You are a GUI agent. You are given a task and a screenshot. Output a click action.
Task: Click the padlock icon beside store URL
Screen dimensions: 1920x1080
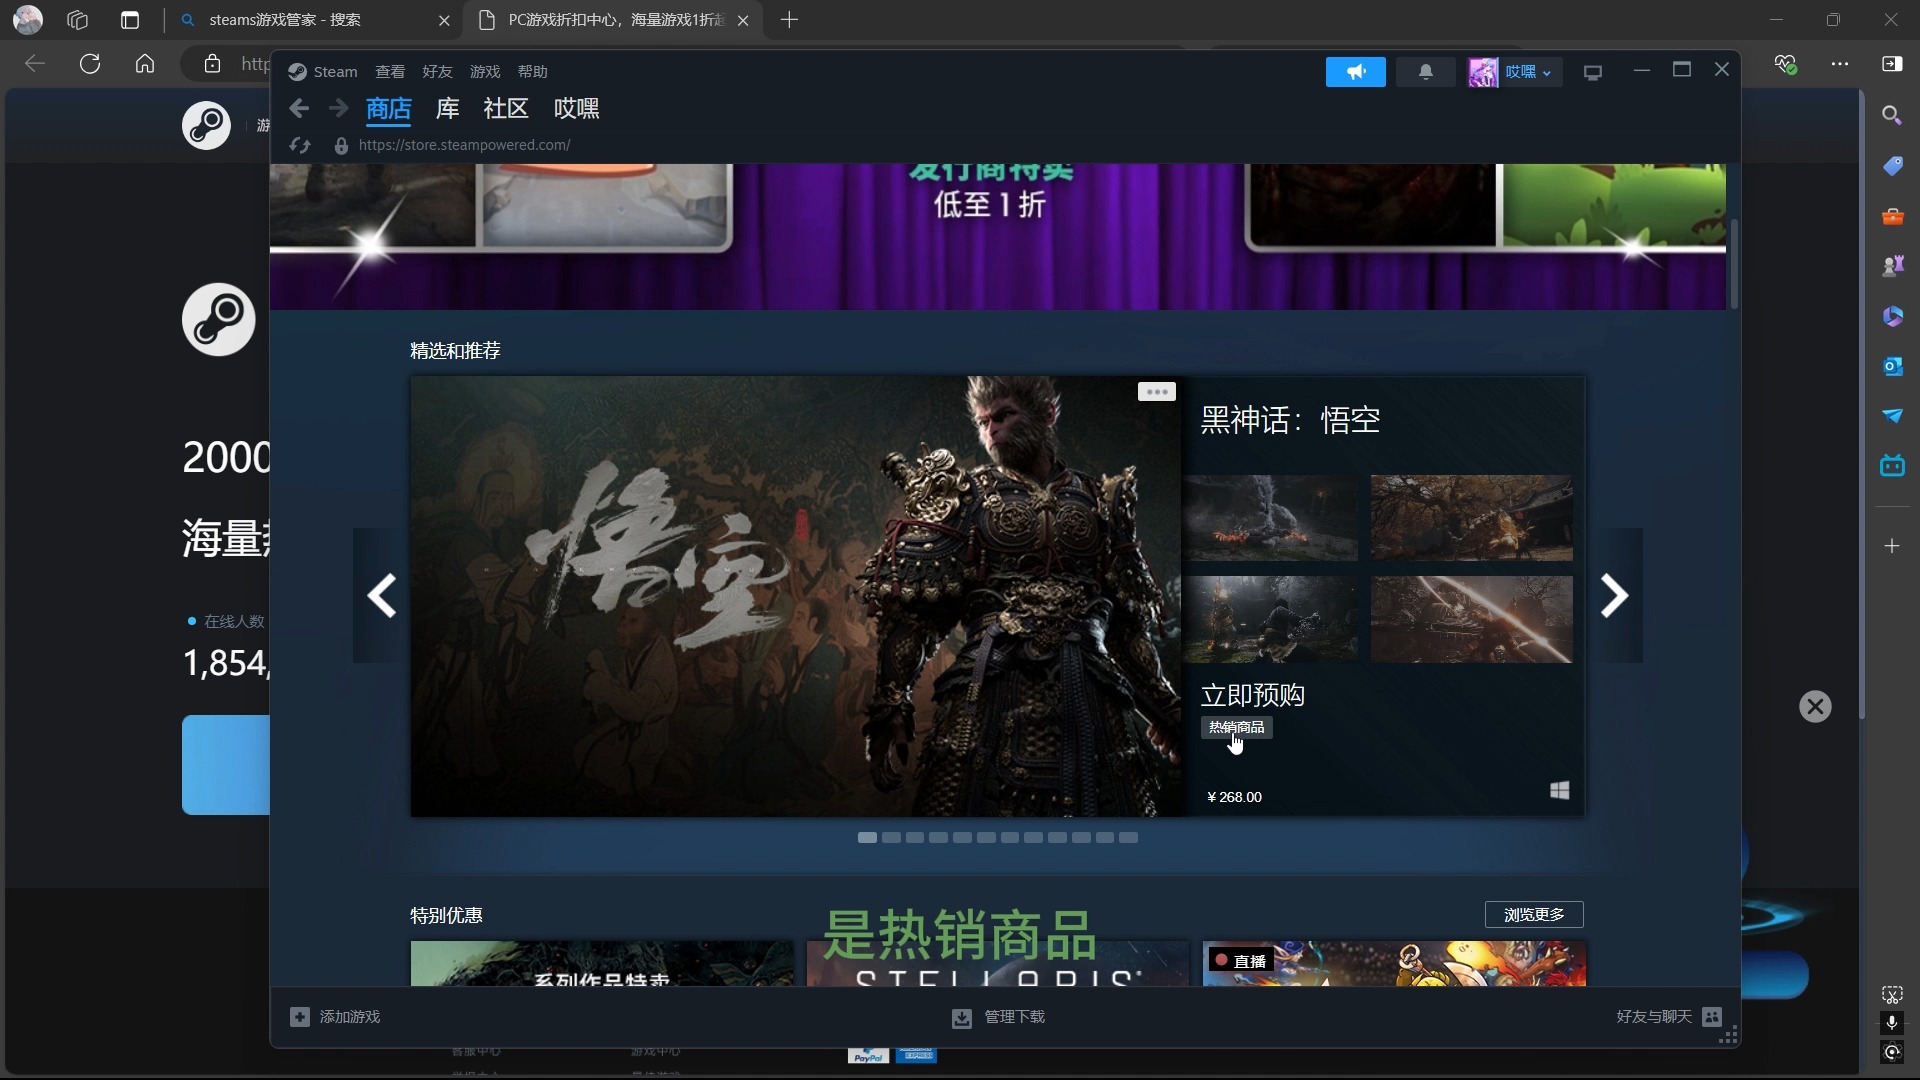pos(341,146)
